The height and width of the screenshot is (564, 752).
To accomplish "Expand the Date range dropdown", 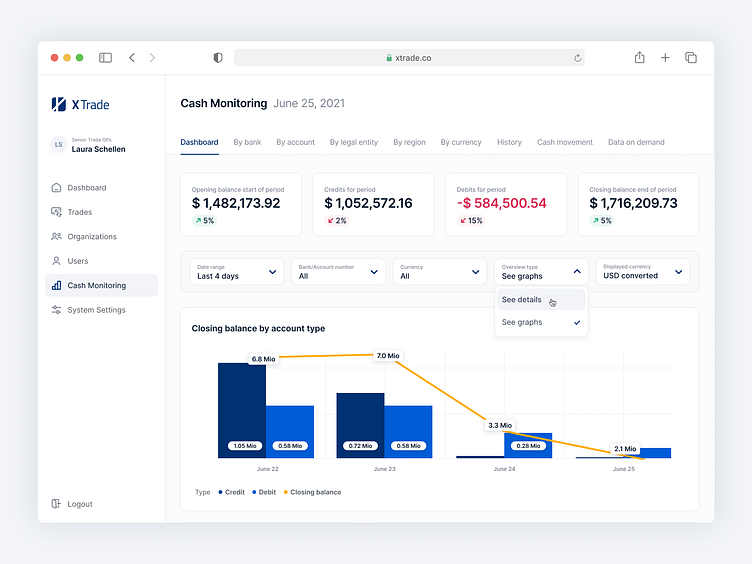I will click(237, 271).
